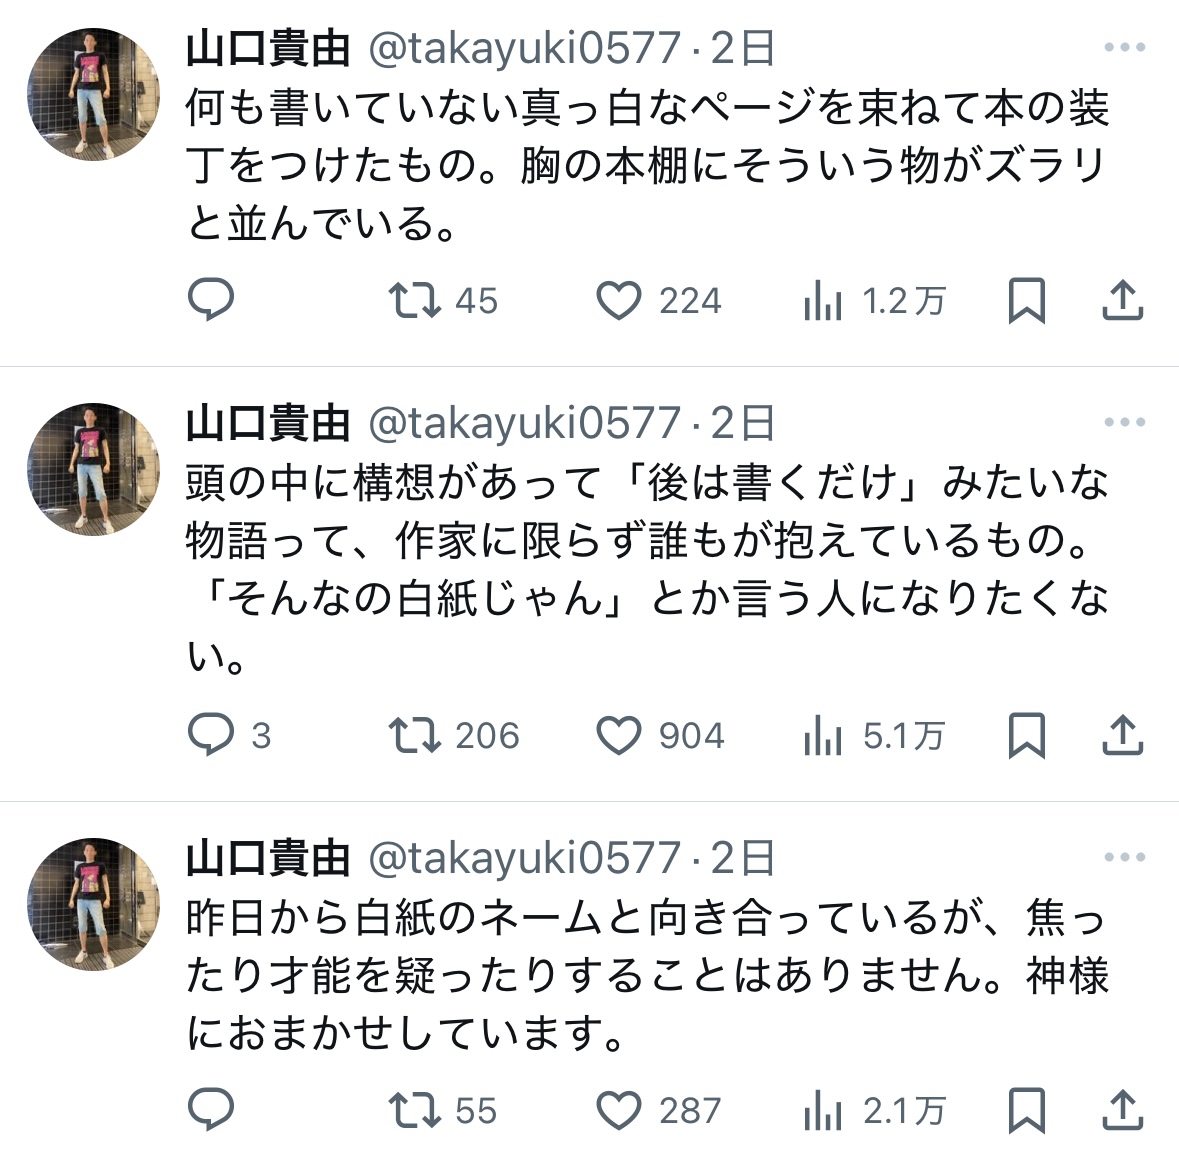
Task: Open the @takayuki0577 handle on third tweet
Action: (x=524, y=858)
